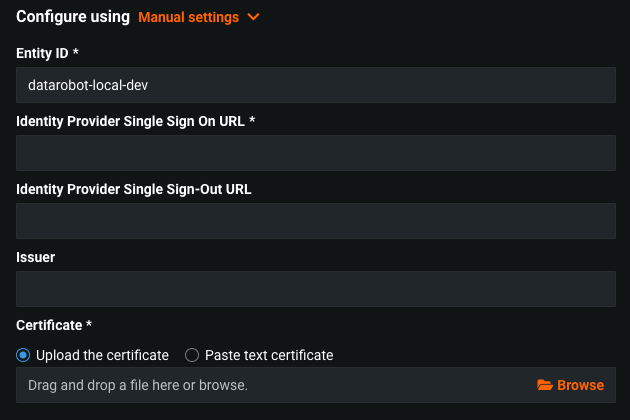Click the Browse link to pick a file
630x420 pixels.
[x=580, y=385]
